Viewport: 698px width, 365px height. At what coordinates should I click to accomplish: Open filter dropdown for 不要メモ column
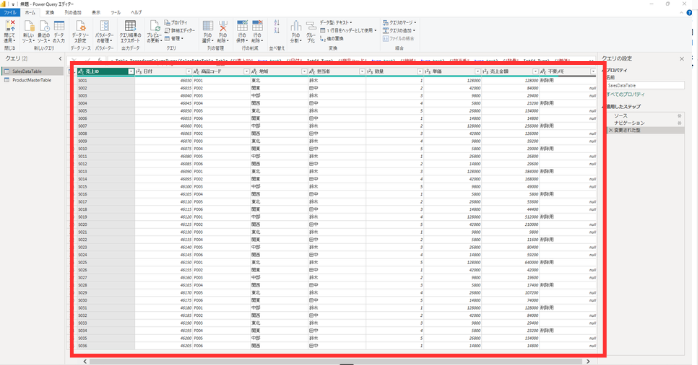(x=593, y=71)
